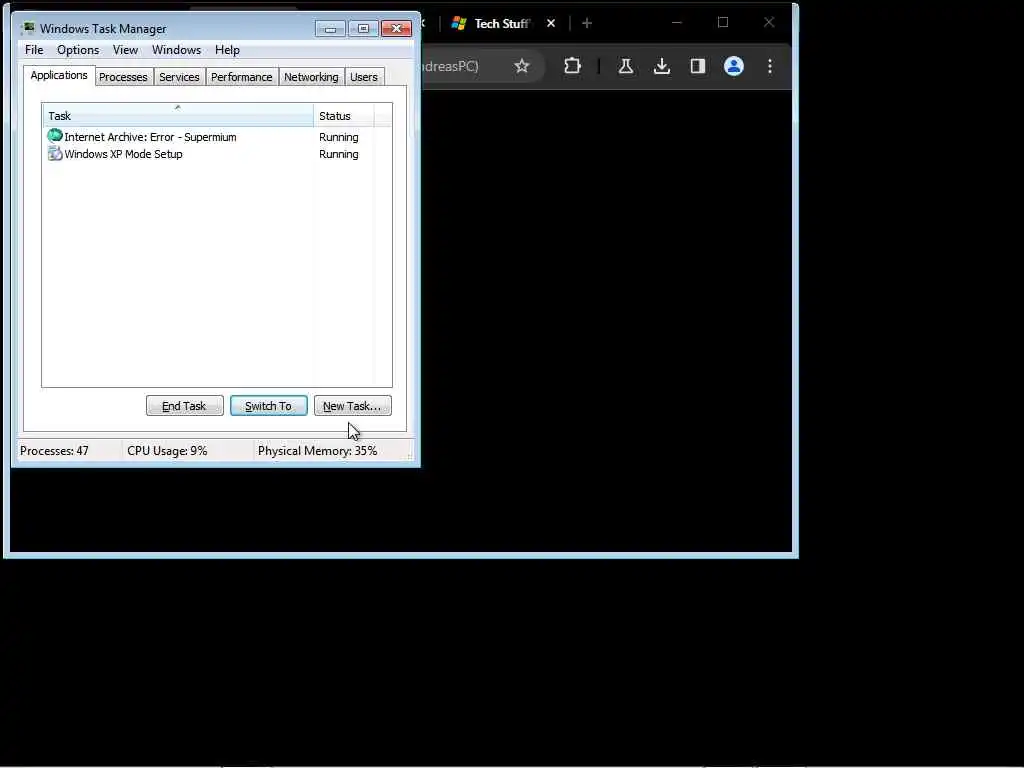This screenshot has height=768, width=1024.
Task: Open browser three-dot menu
Action: coord(770,66)
